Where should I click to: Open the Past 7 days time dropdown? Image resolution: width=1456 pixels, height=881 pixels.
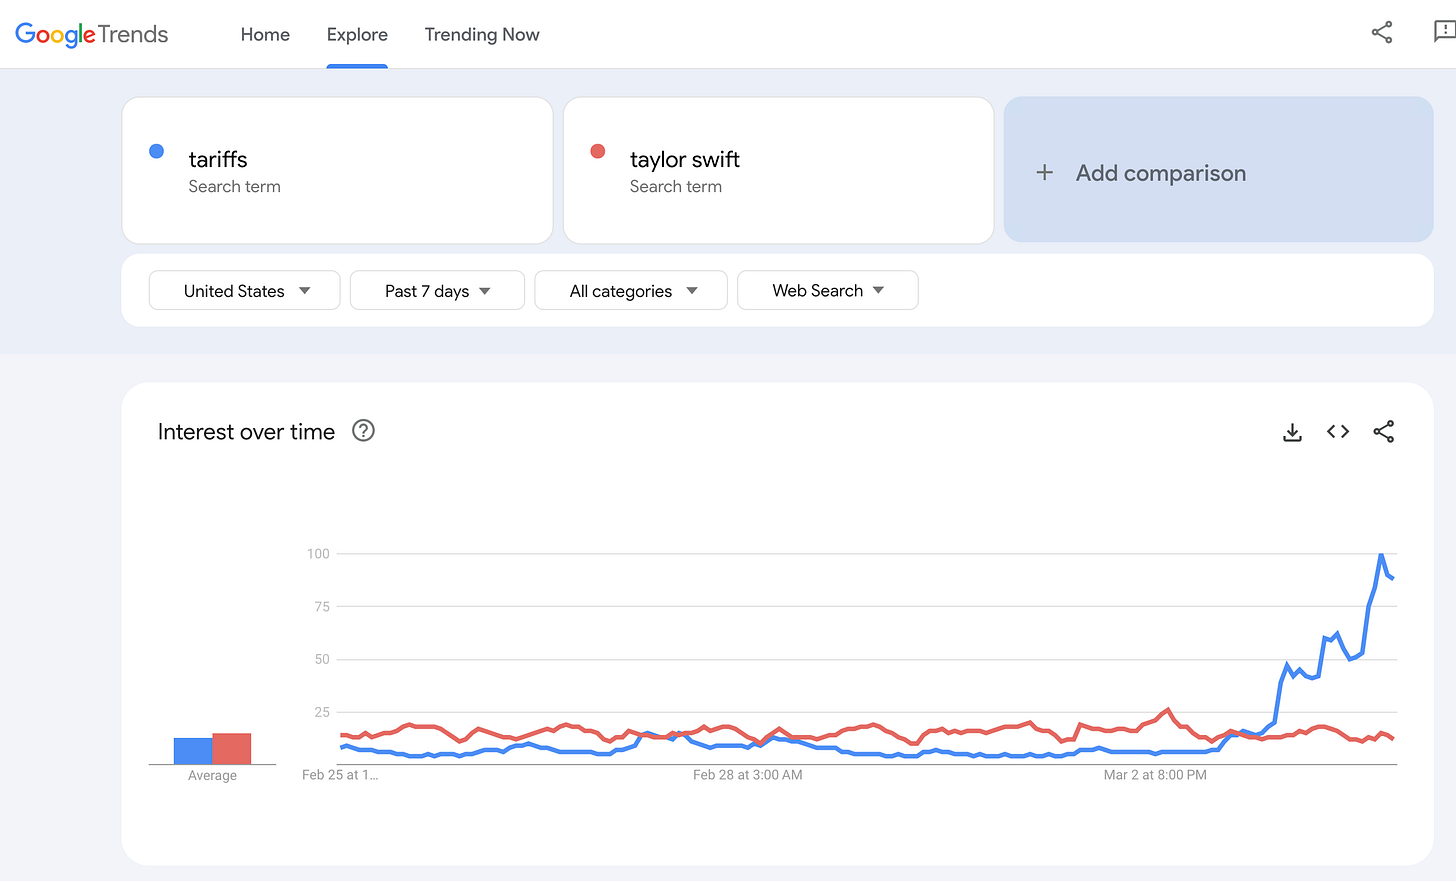coord(437,290)
